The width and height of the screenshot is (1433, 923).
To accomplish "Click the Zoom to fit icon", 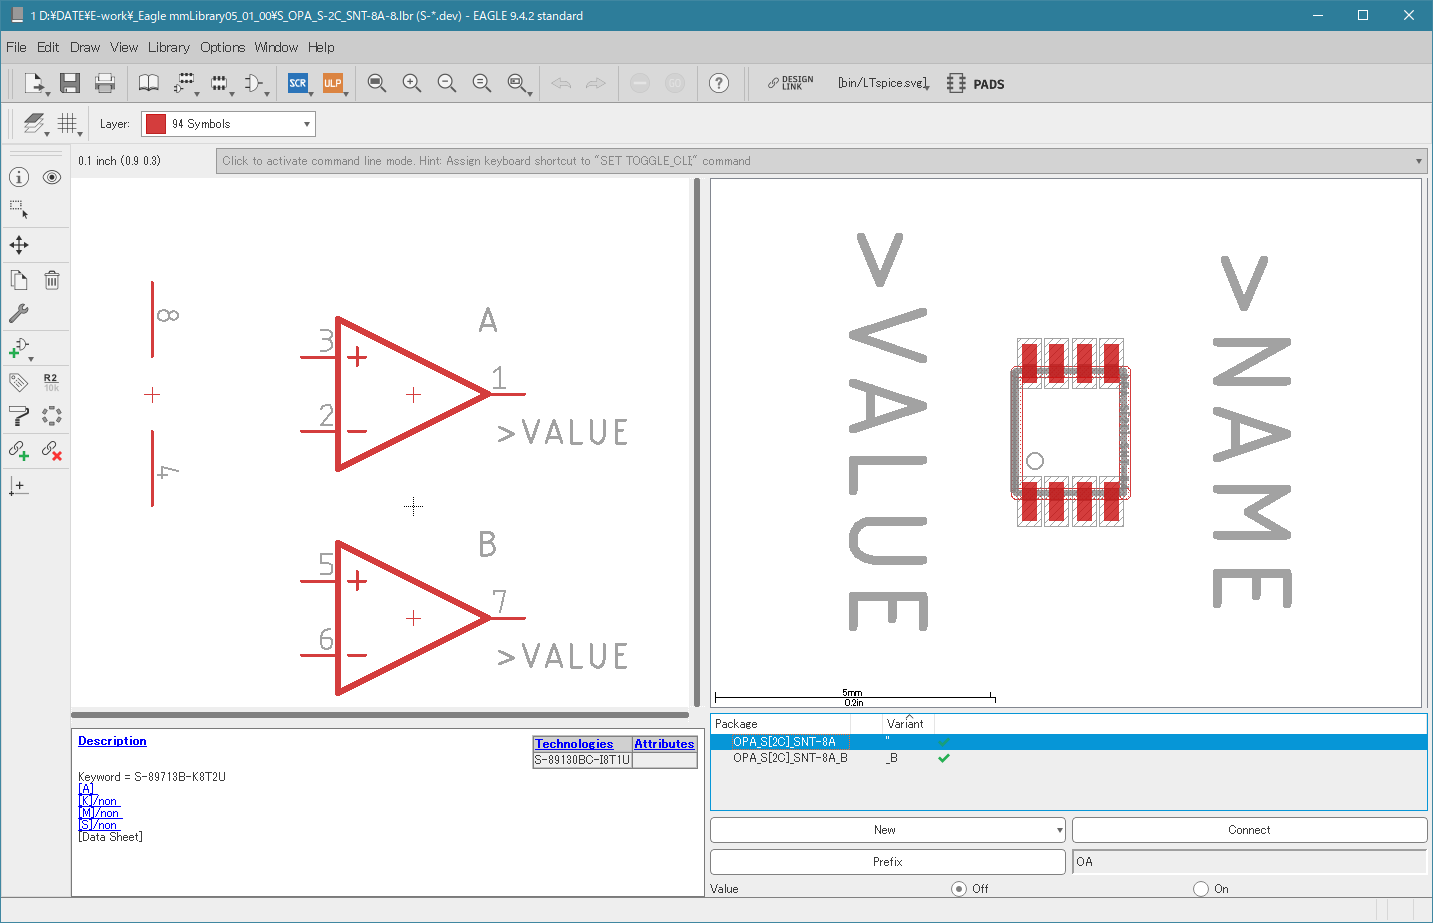I will point(376,83).
